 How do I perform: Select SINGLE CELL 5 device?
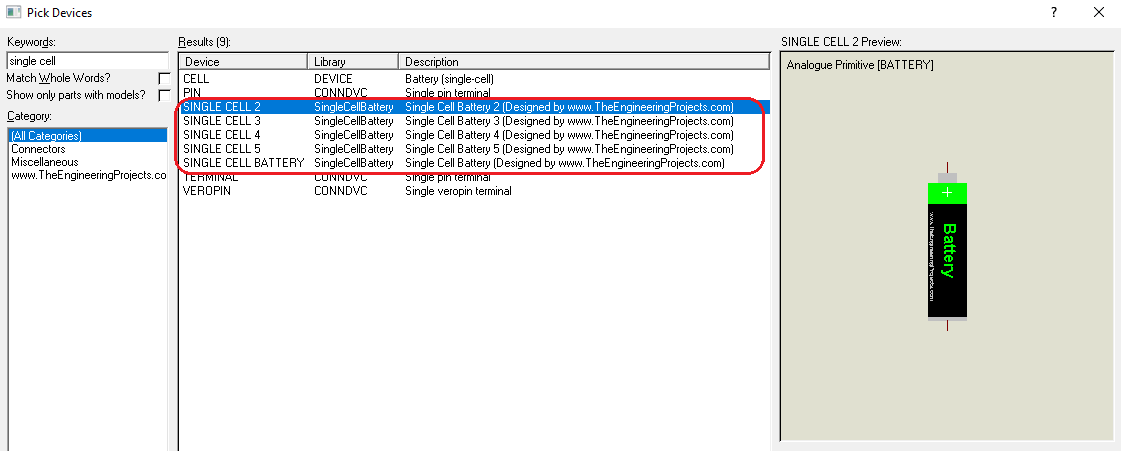click(x=222, y=149)
